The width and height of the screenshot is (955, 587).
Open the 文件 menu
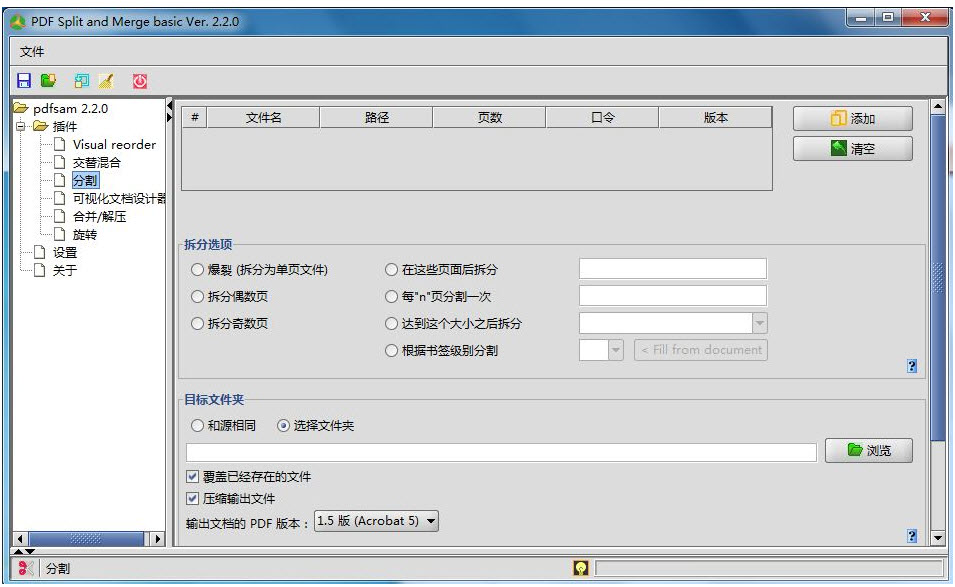click(32, 52)
